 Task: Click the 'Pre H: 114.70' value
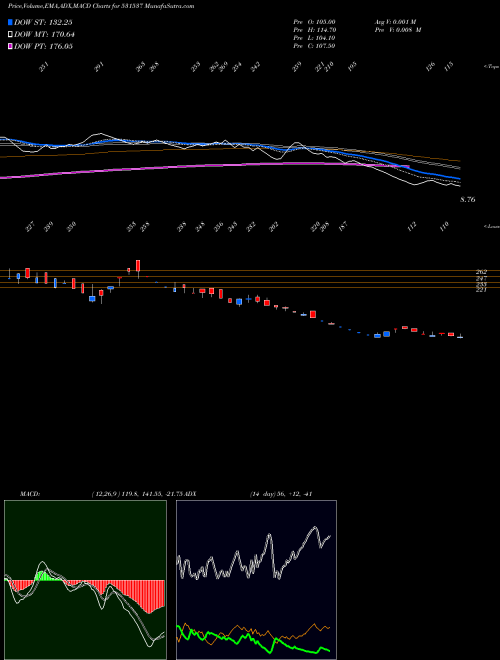coord(314,30)
